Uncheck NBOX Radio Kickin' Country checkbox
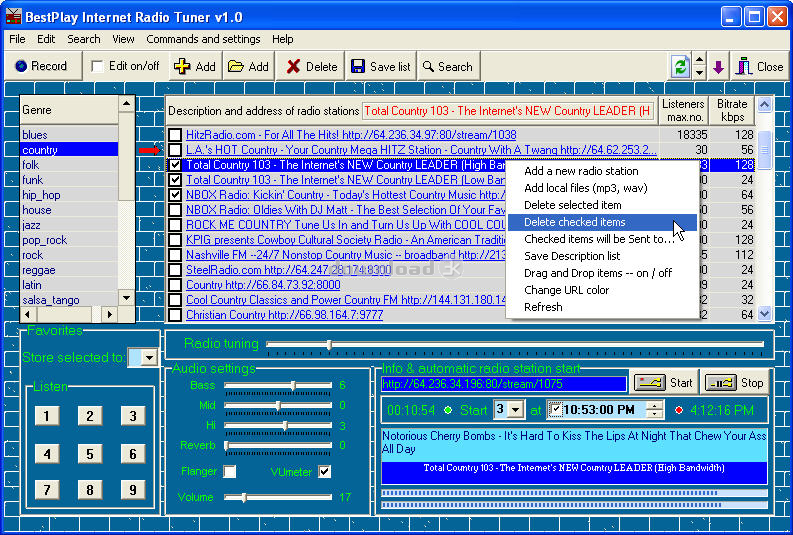The height and width of the screenshot is (535, 793). pyautogui.click(x=175, y=195)
